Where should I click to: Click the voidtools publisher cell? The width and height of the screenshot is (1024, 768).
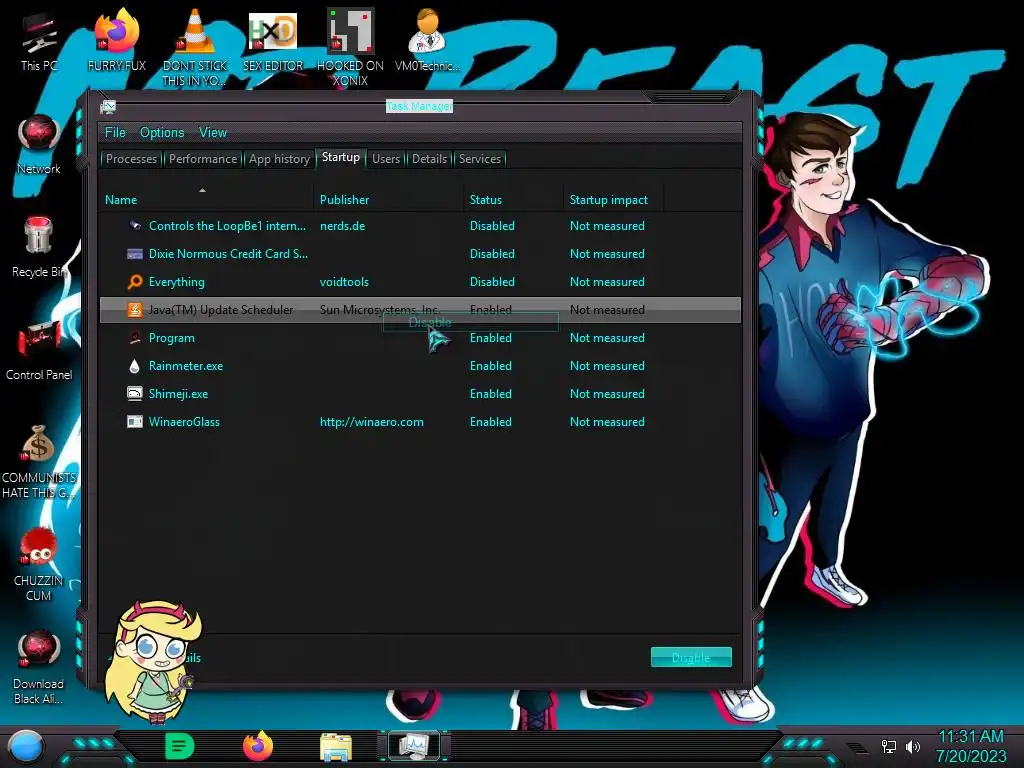tap(344, 281)
